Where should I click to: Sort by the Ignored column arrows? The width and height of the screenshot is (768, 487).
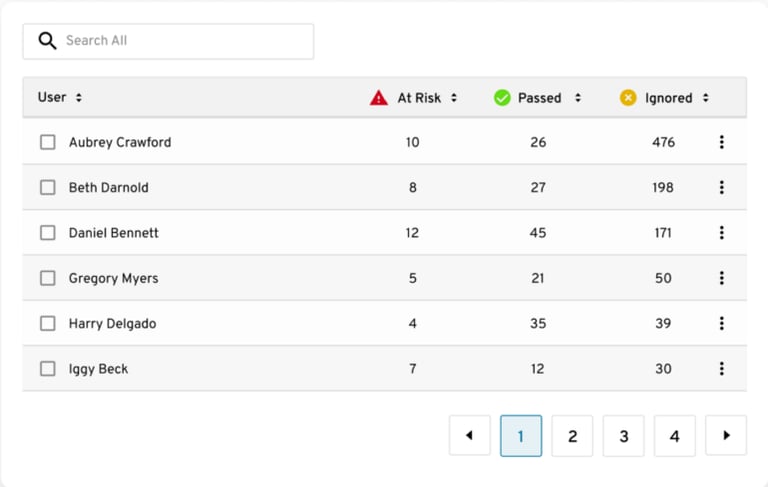pos(706,98)
